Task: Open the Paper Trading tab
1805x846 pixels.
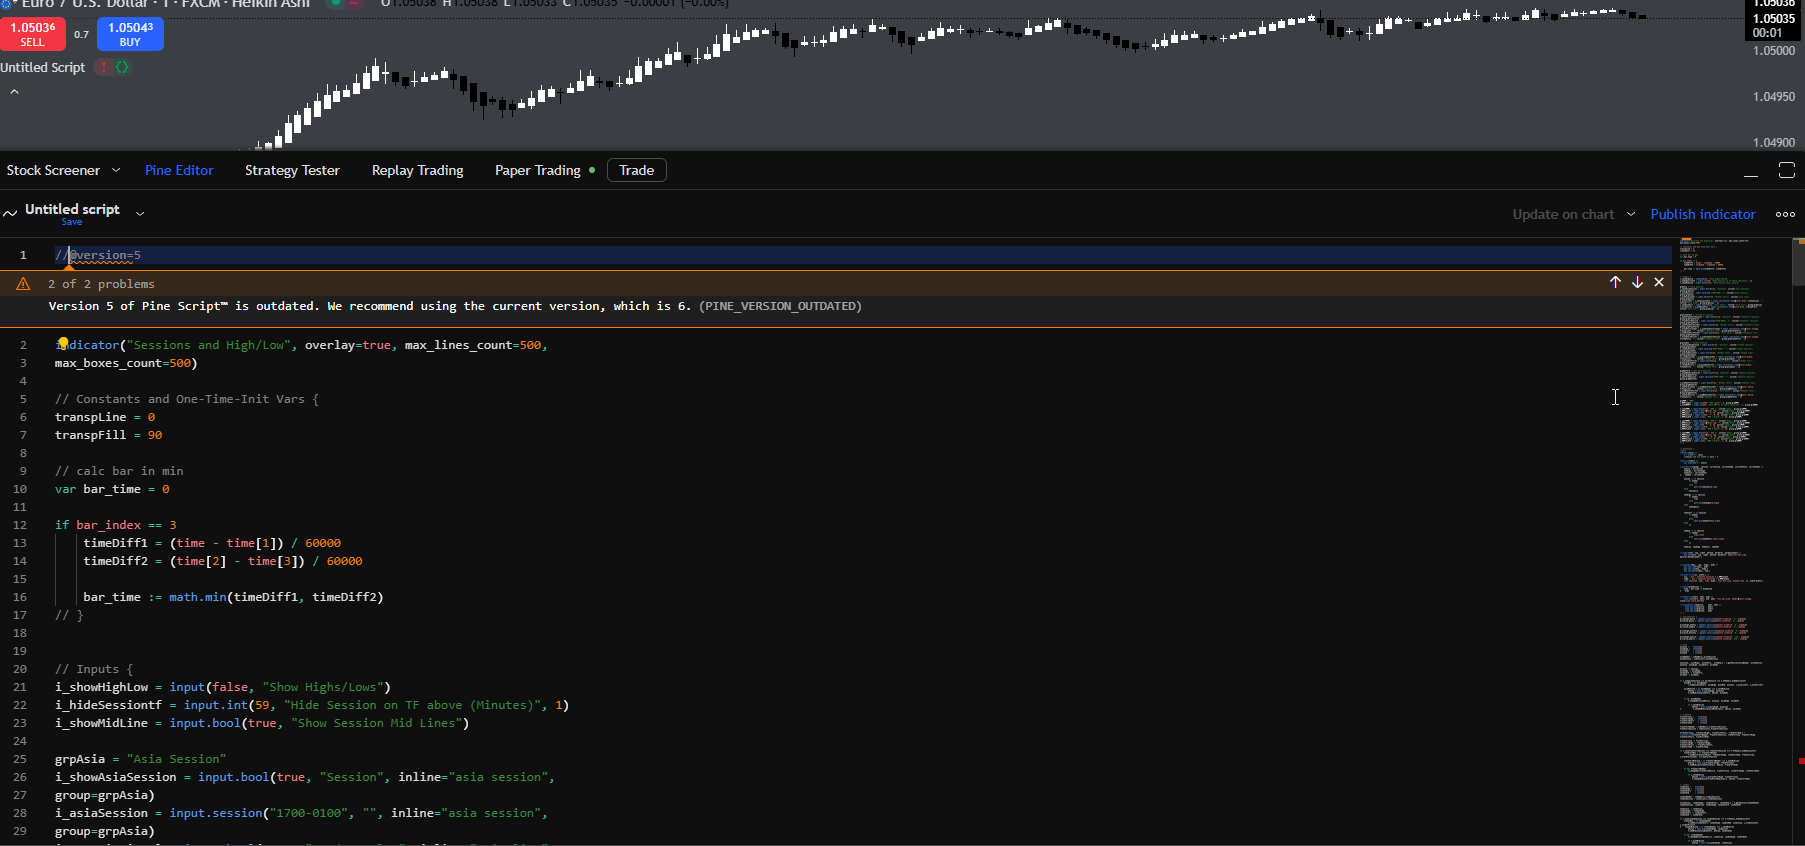Action: pyautogui.click(x=537, y=171)
